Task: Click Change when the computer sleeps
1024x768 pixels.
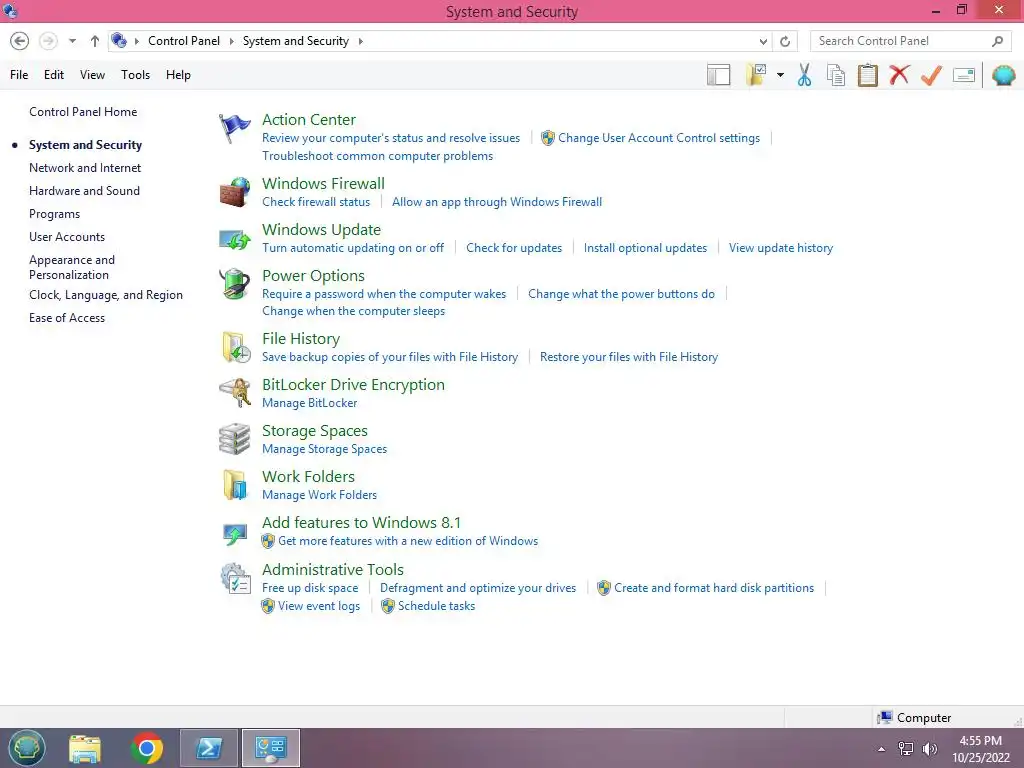Action: (x=353, y=311)
